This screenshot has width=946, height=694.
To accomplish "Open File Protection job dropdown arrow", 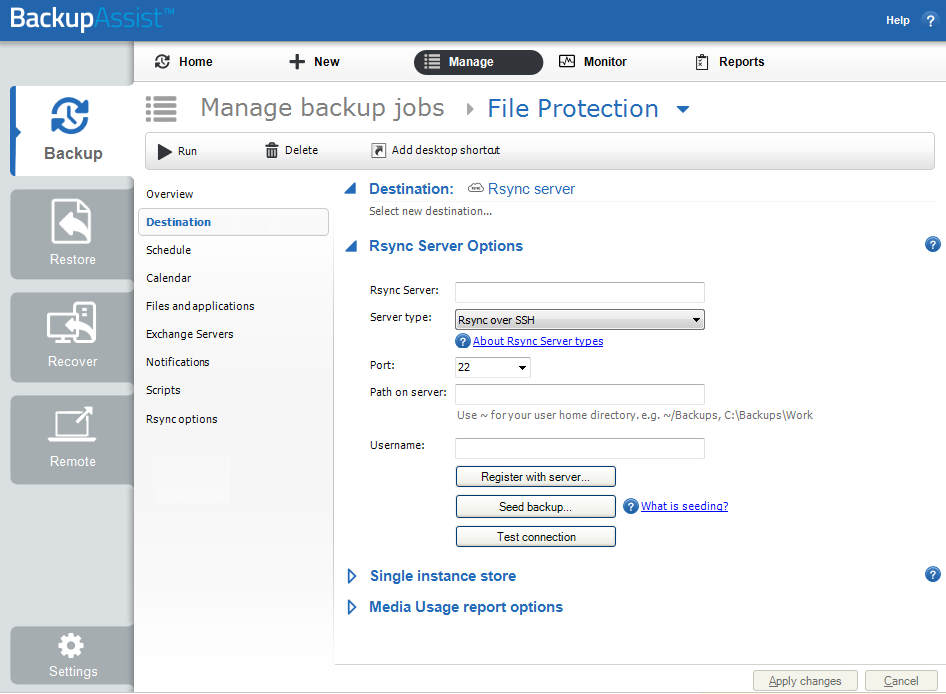I will [683, 109].
